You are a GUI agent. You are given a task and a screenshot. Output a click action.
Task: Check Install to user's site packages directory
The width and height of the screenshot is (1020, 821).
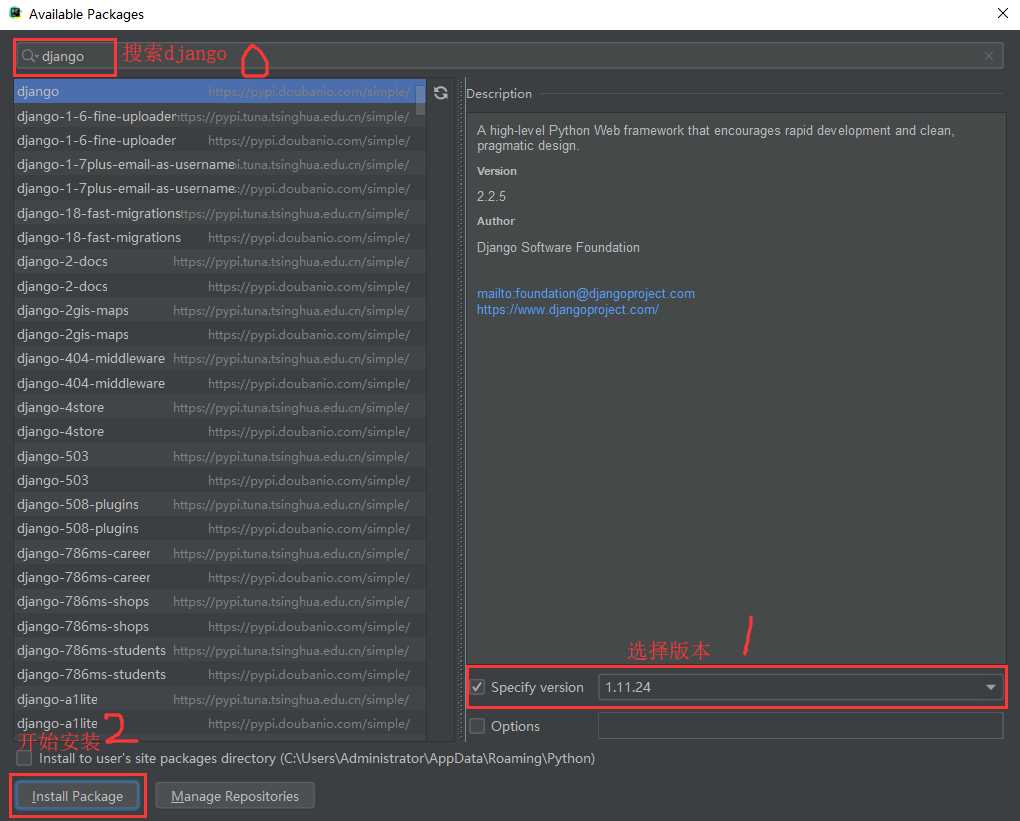coord(24,758)
